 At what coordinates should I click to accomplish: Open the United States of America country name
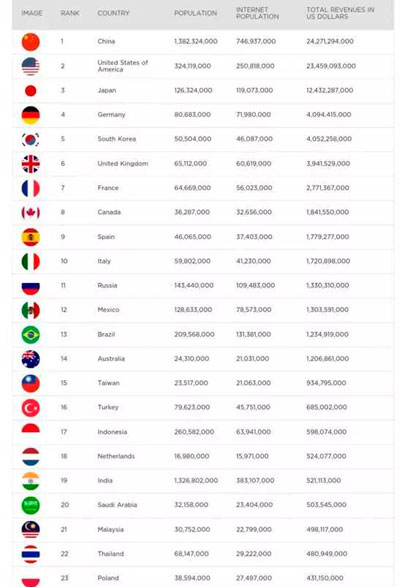point(123,66)
